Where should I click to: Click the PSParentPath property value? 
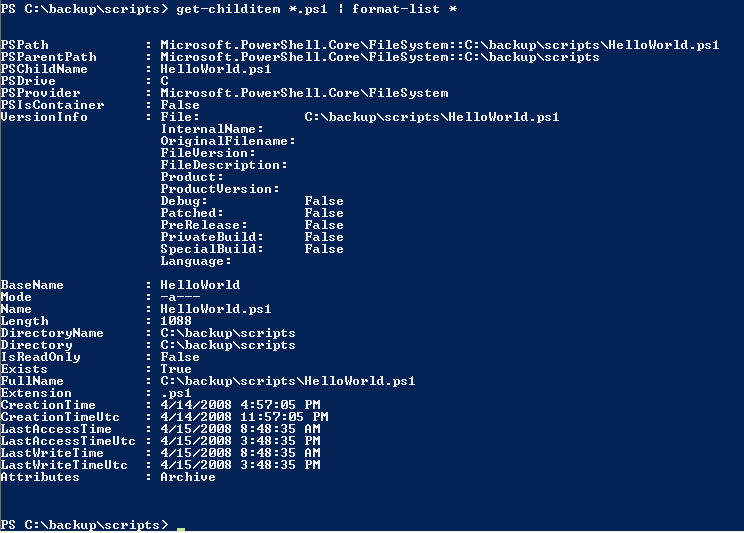click(x=379, y=57)
